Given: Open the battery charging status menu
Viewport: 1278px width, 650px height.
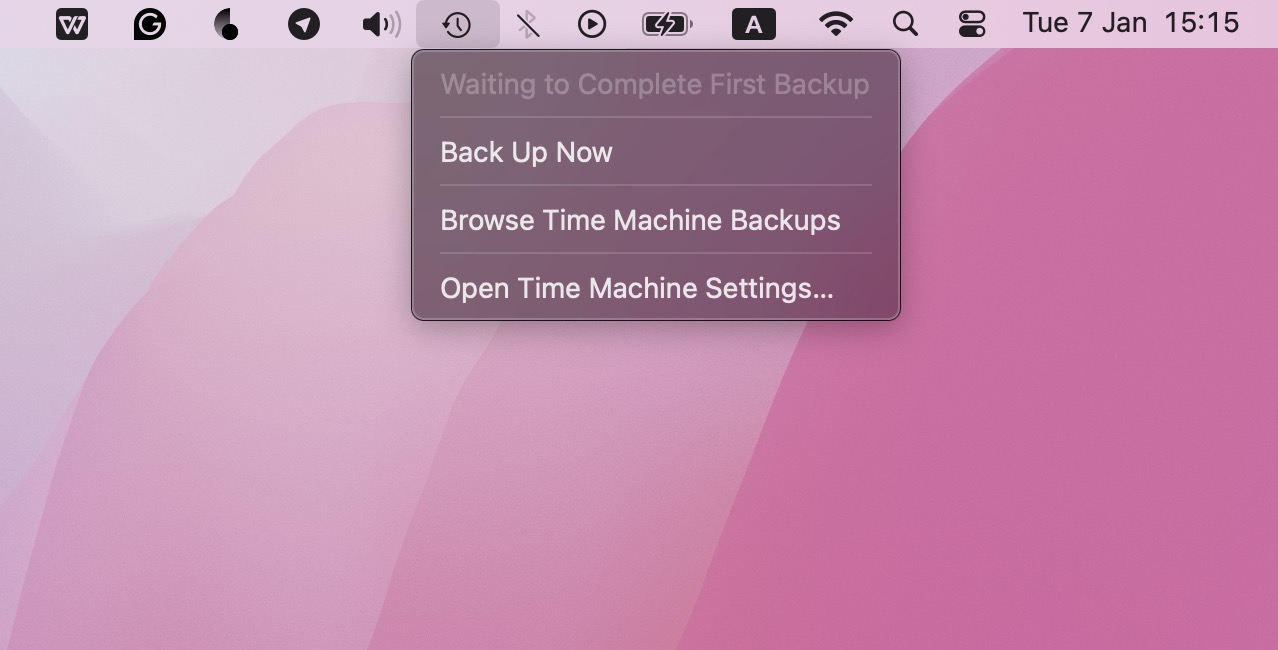Looking at the screenshot, I should 666,24.
